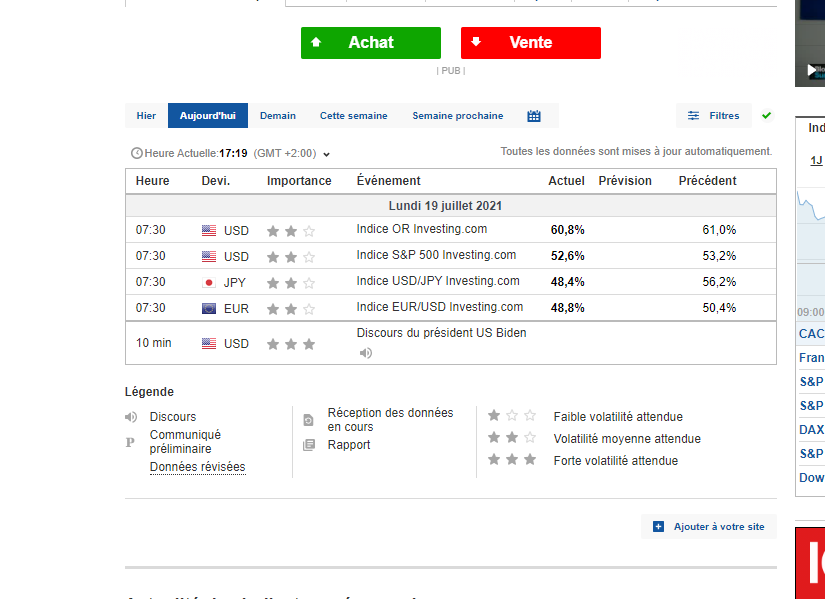Click the one-star low volatility legend icon
This screenshot has width=825, height=599.
click(x=512, y=416)
